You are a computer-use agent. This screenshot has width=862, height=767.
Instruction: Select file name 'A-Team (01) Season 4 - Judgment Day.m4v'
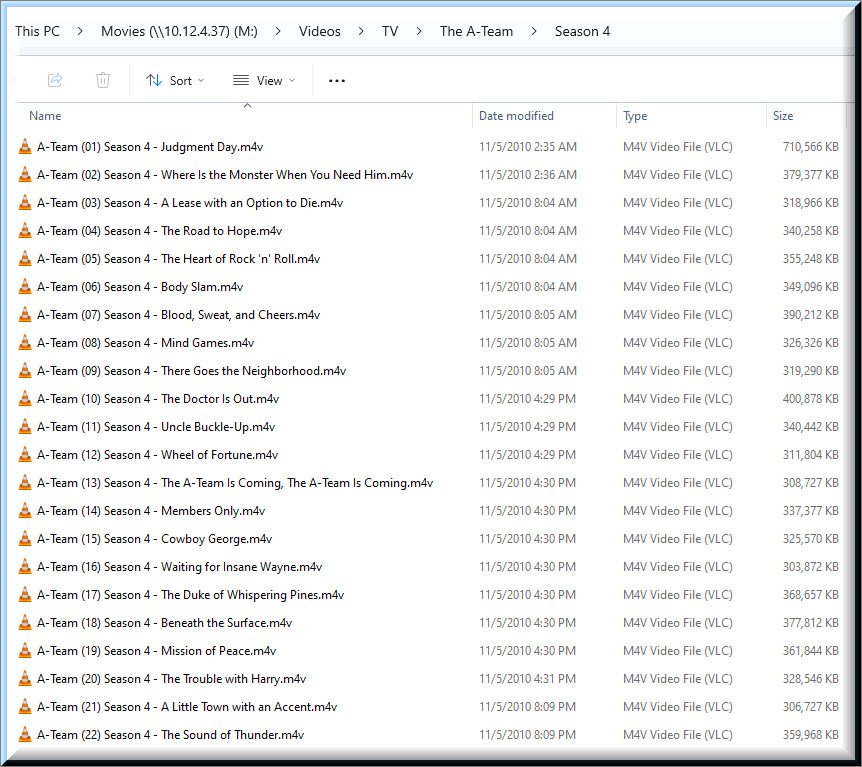150,147
